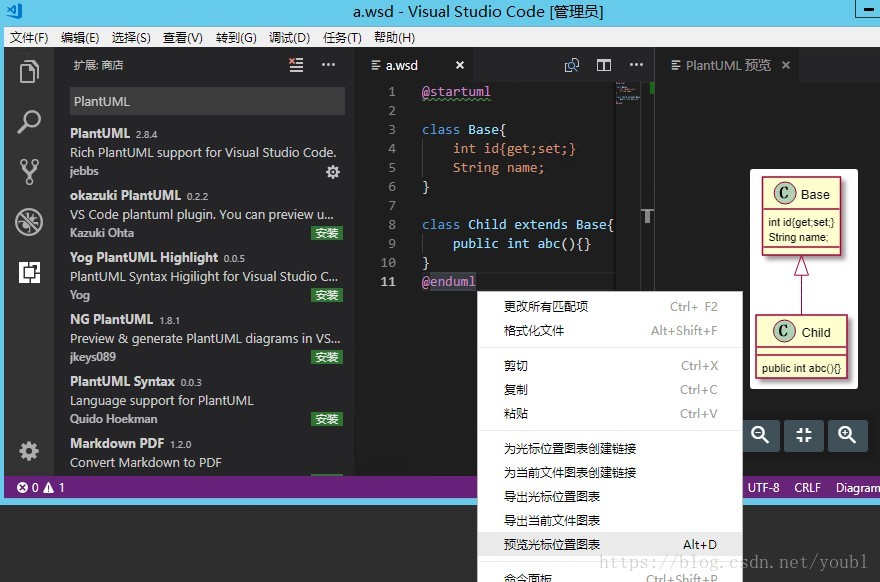Zoom out the PlantUML preview diagram

[760, 436]
